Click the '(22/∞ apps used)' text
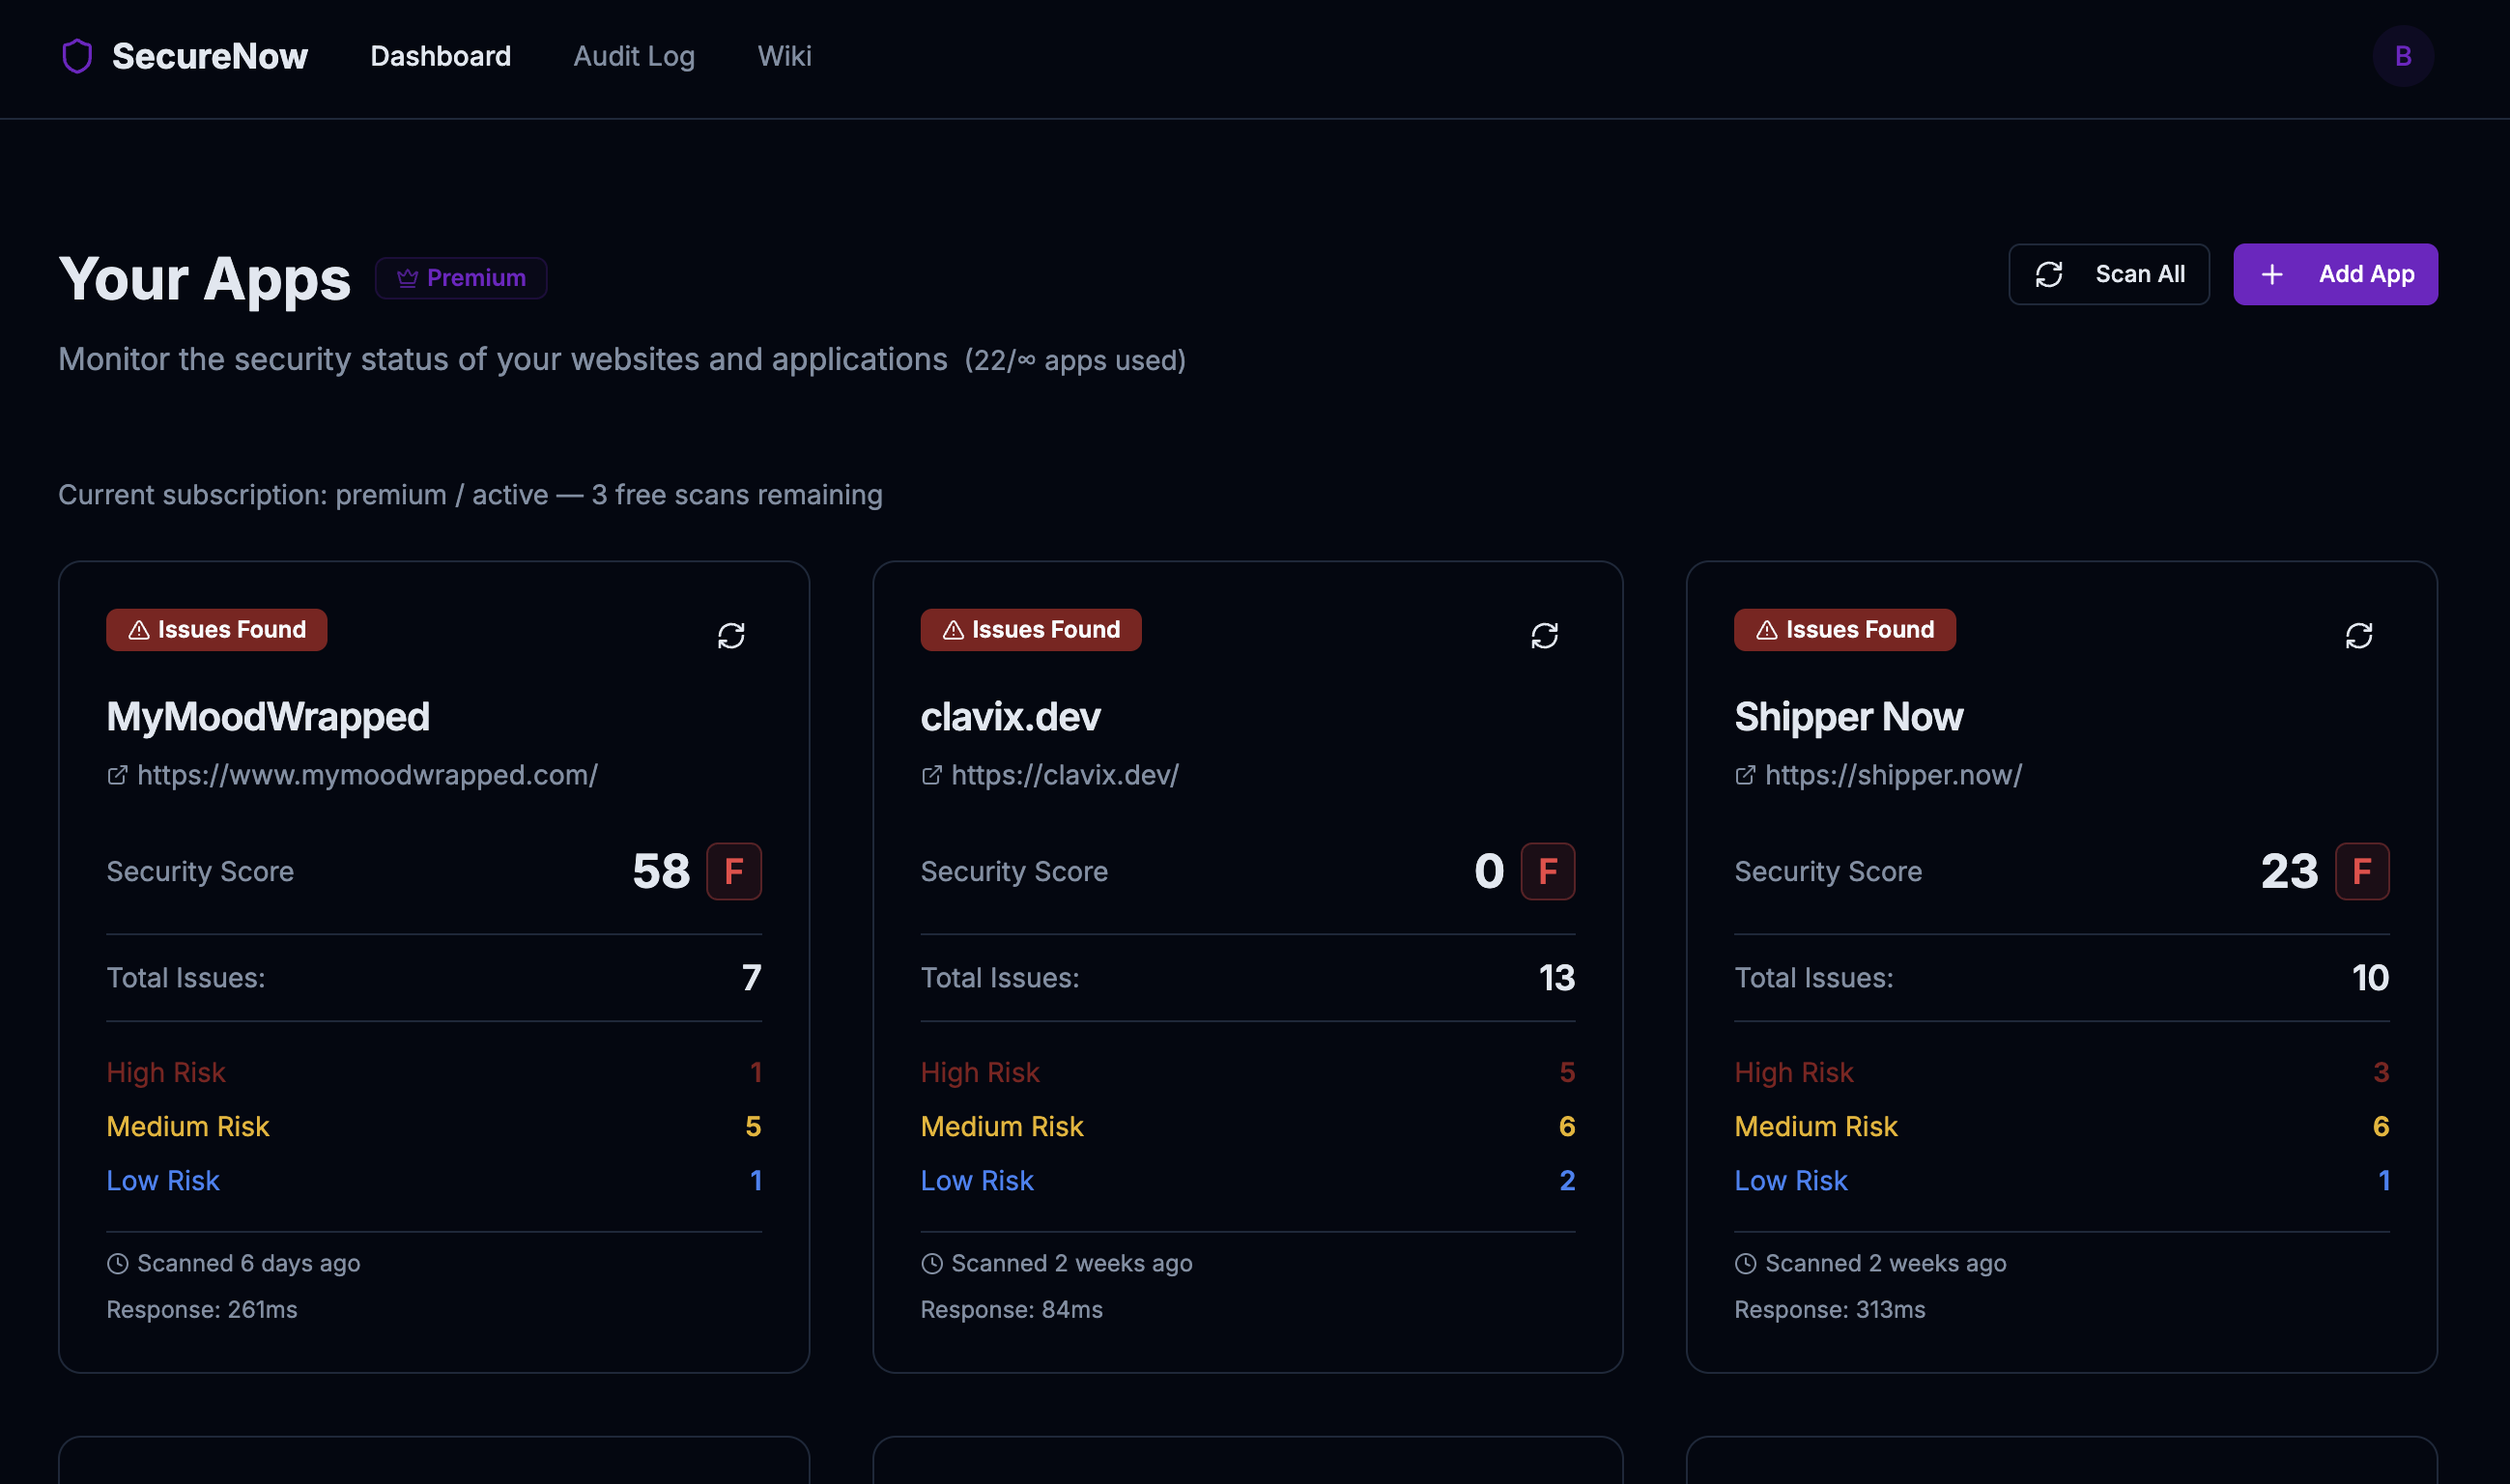 tap(1075, 360)
